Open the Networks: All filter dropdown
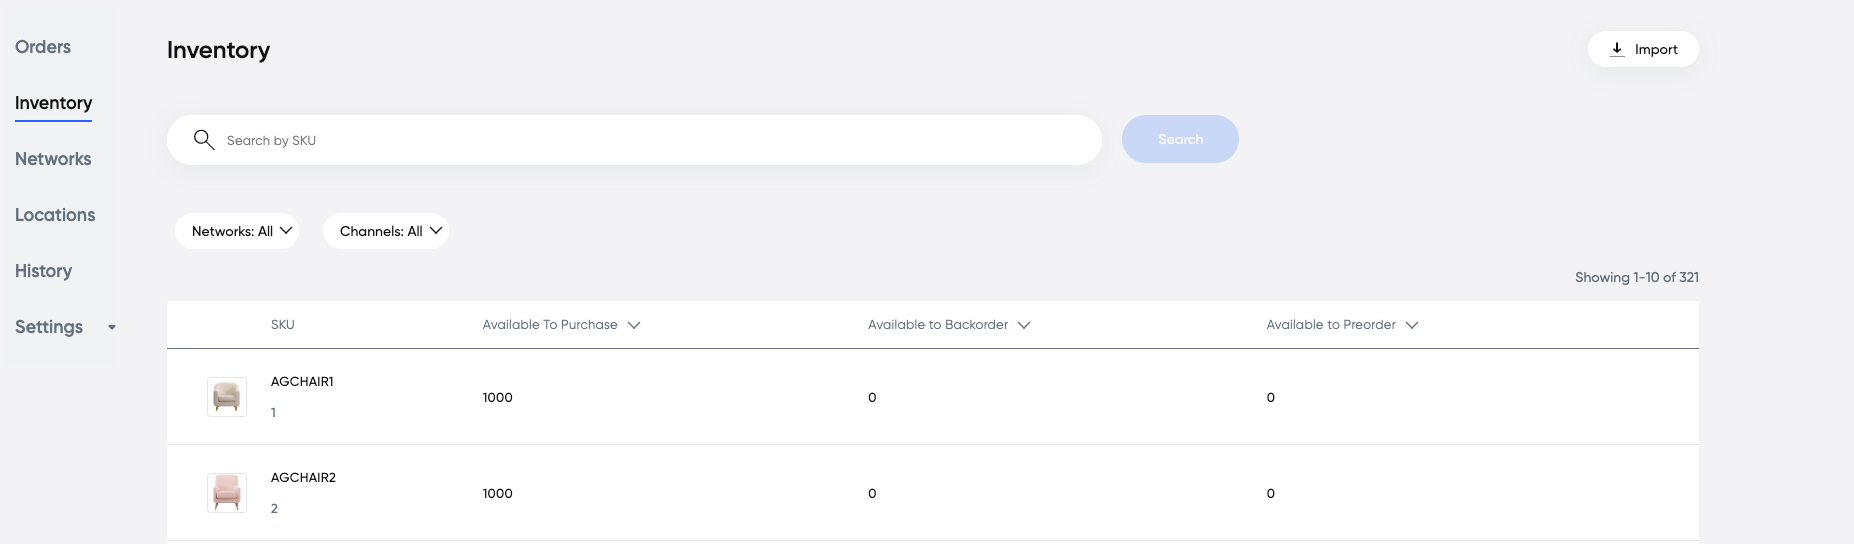 237,231
